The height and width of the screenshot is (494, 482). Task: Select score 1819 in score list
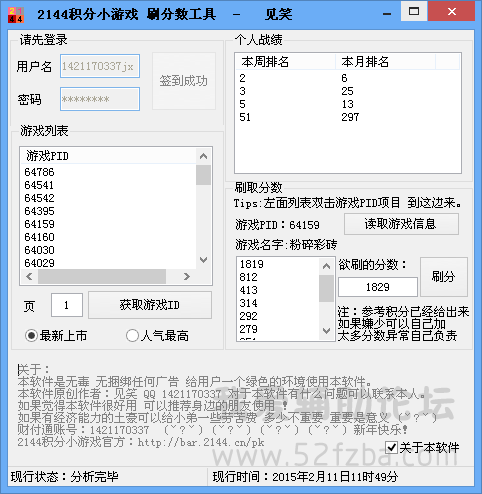click(x=252, y=264)
